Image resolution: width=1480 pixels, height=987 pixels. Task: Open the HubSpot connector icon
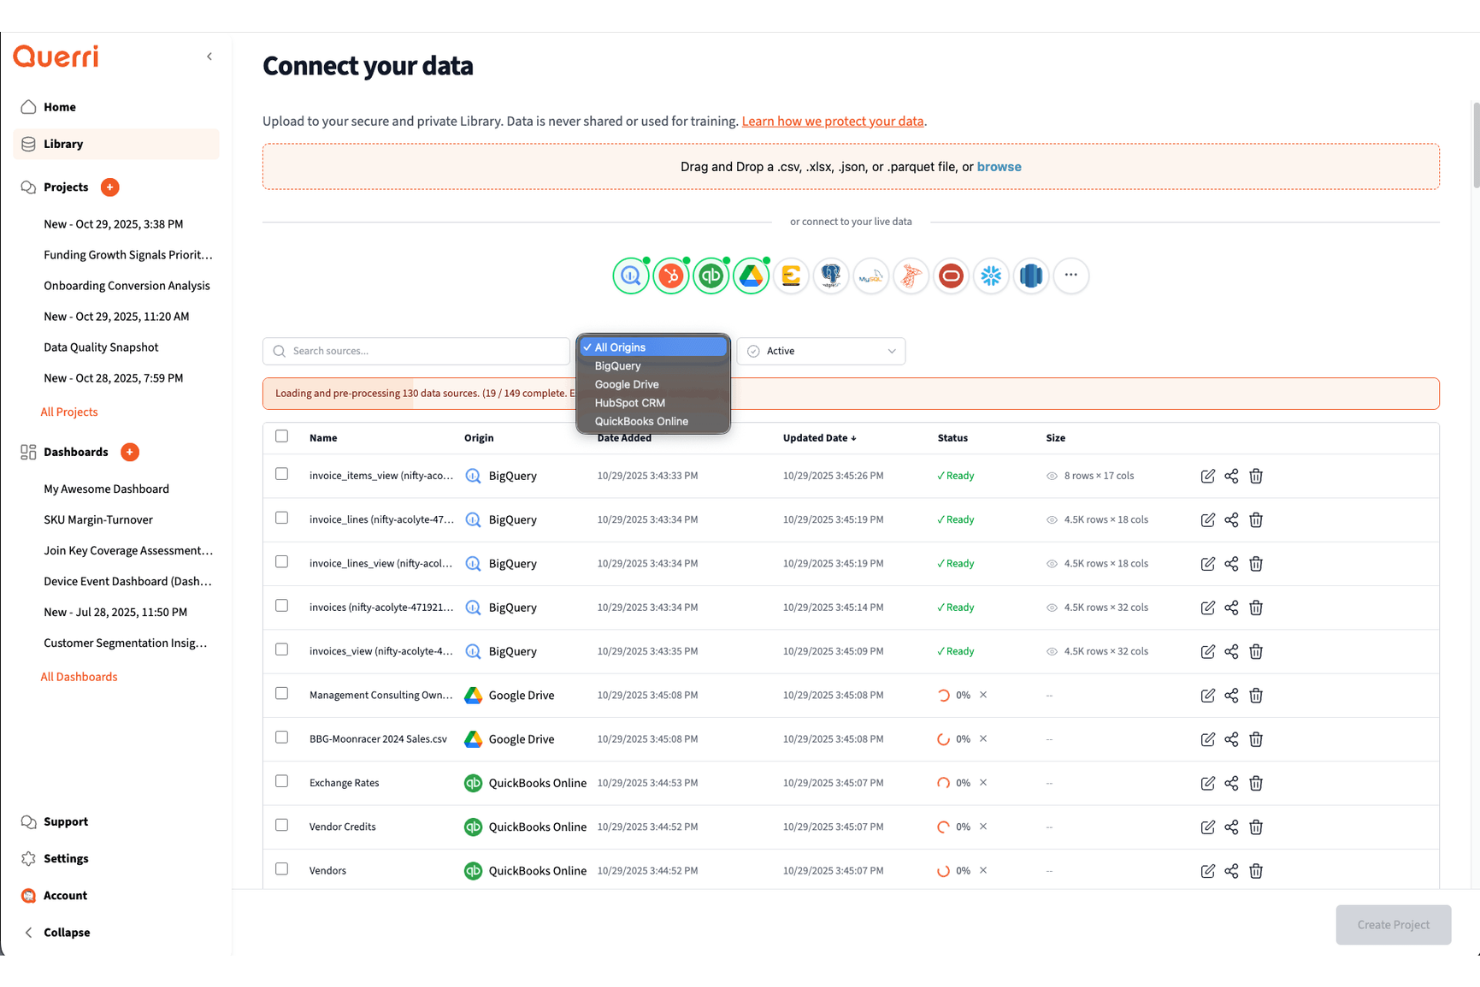[x=671, y=275]
